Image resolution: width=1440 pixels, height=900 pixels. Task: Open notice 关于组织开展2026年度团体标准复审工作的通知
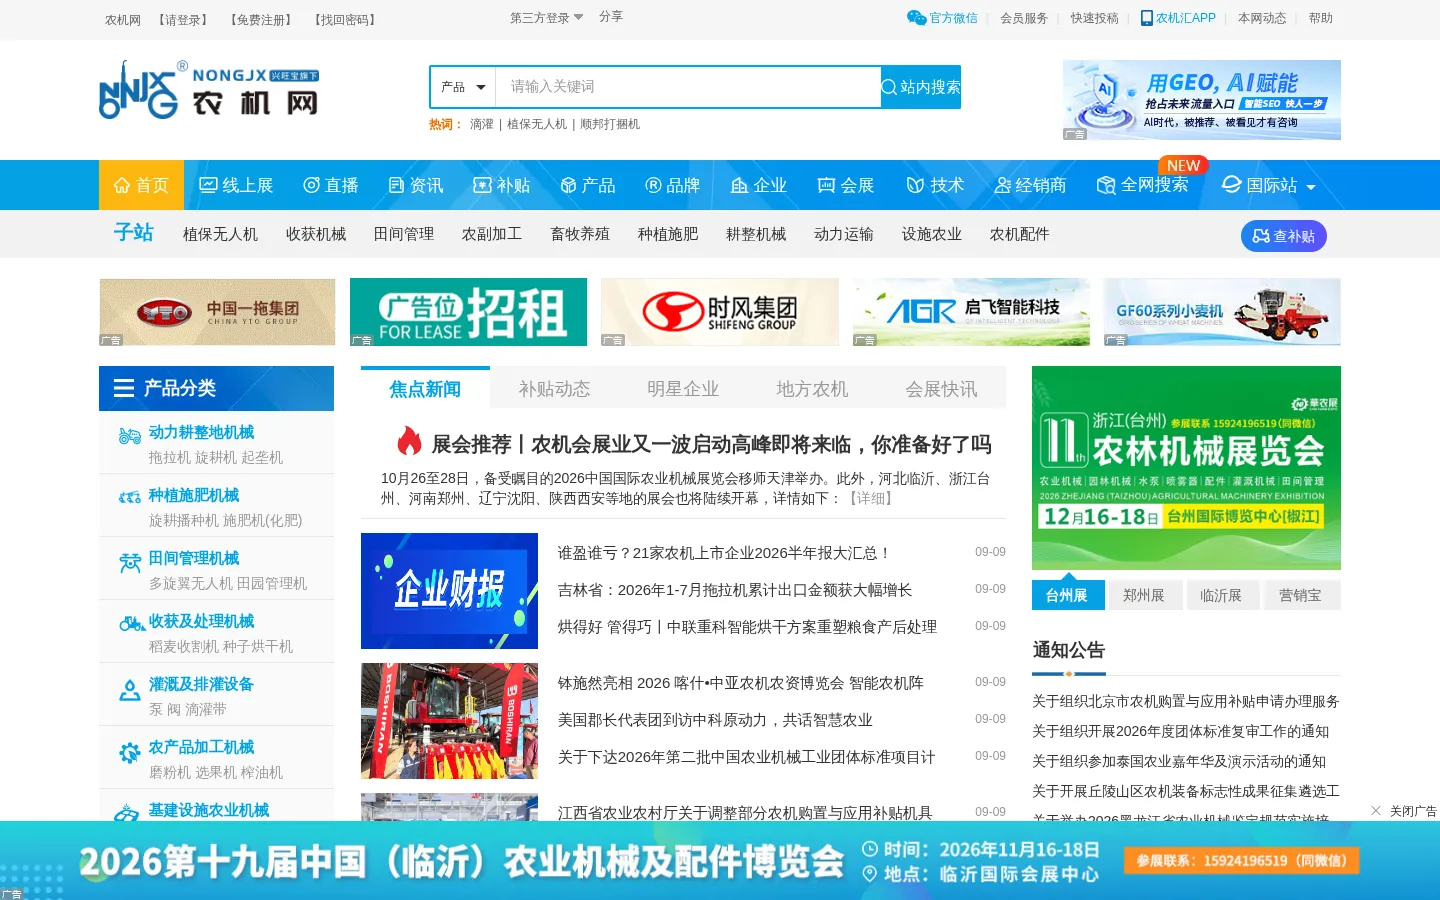[x=1181, y=731]
